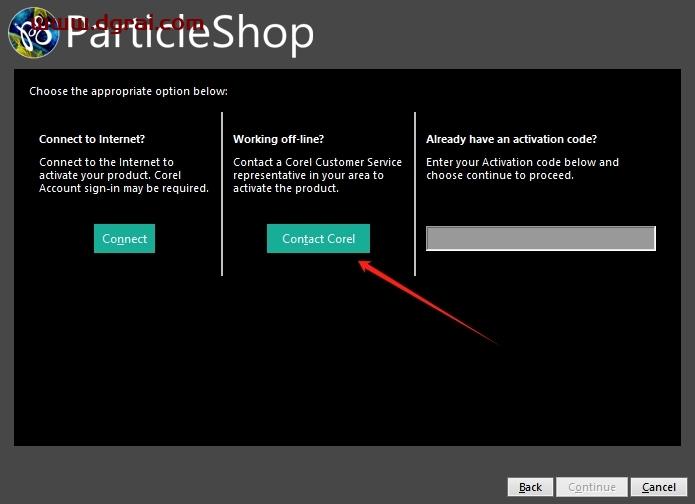Viewport: 695px width, 504px height.
Task: Cancel the activation dialog
Action: tap(659, 487)
